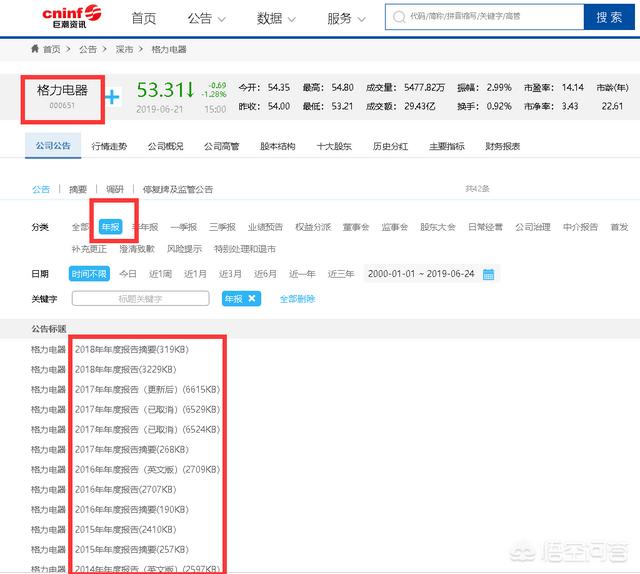Toggle 特别处理和退市 category filter
Image resolution: width=640 pixels, height=574 pixels.
tap(244, 249)
